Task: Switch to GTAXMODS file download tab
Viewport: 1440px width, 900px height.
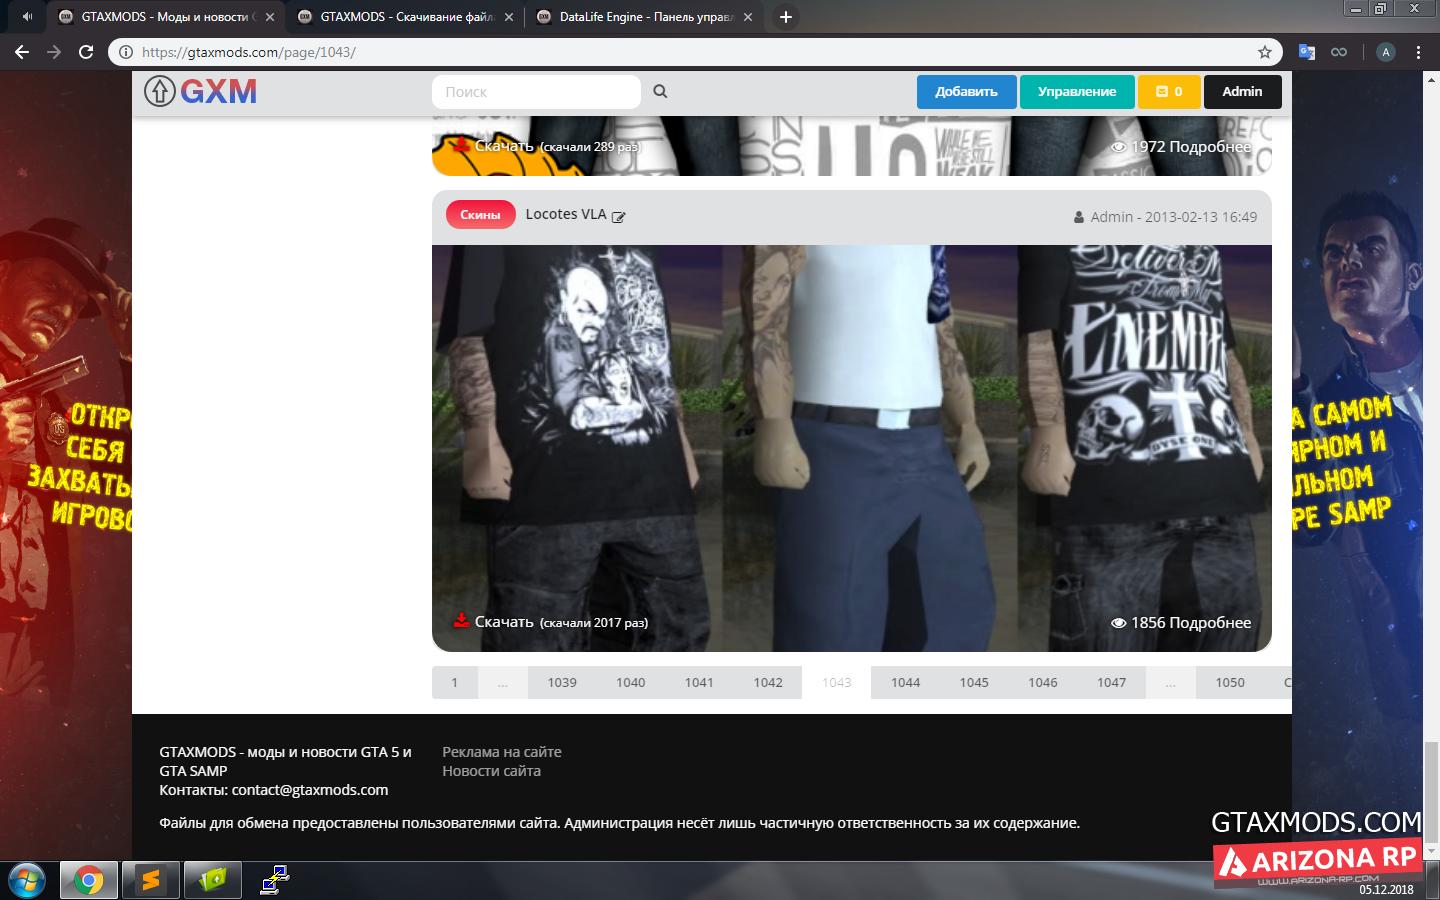Action: click(x=406, y=17)
